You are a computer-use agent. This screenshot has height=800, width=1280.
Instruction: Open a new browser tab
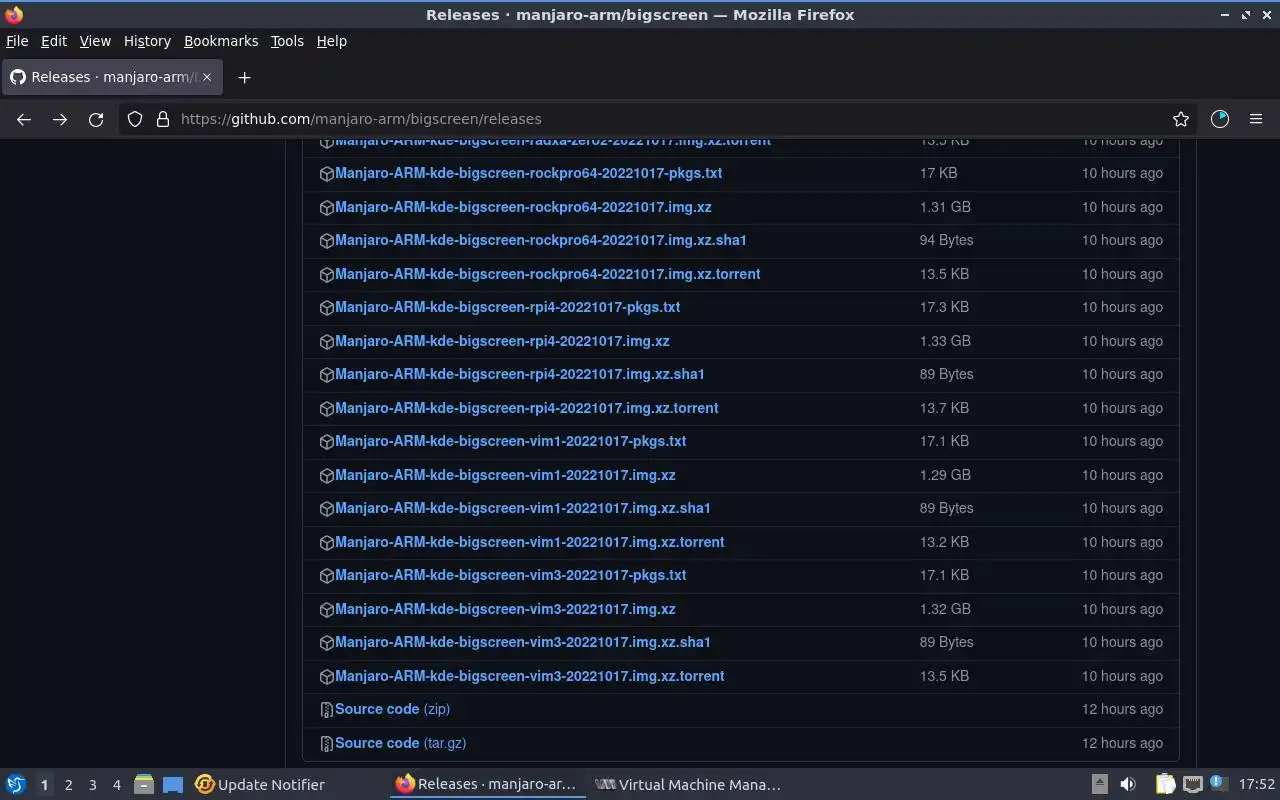coord(244,77)
